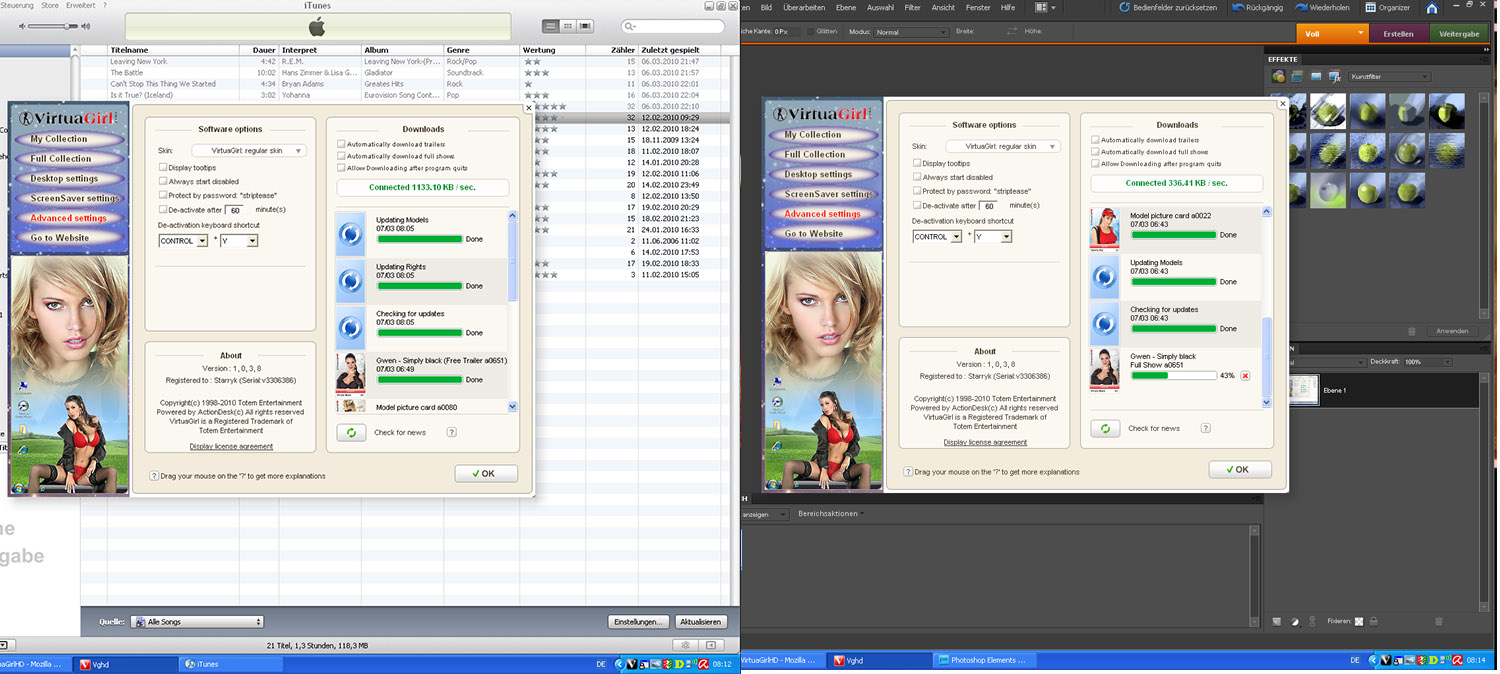This screenshot has height=674, width=1500.
Task: Enable 'Always start disabled' in dialog over iTunes
Action: point(164,182)
